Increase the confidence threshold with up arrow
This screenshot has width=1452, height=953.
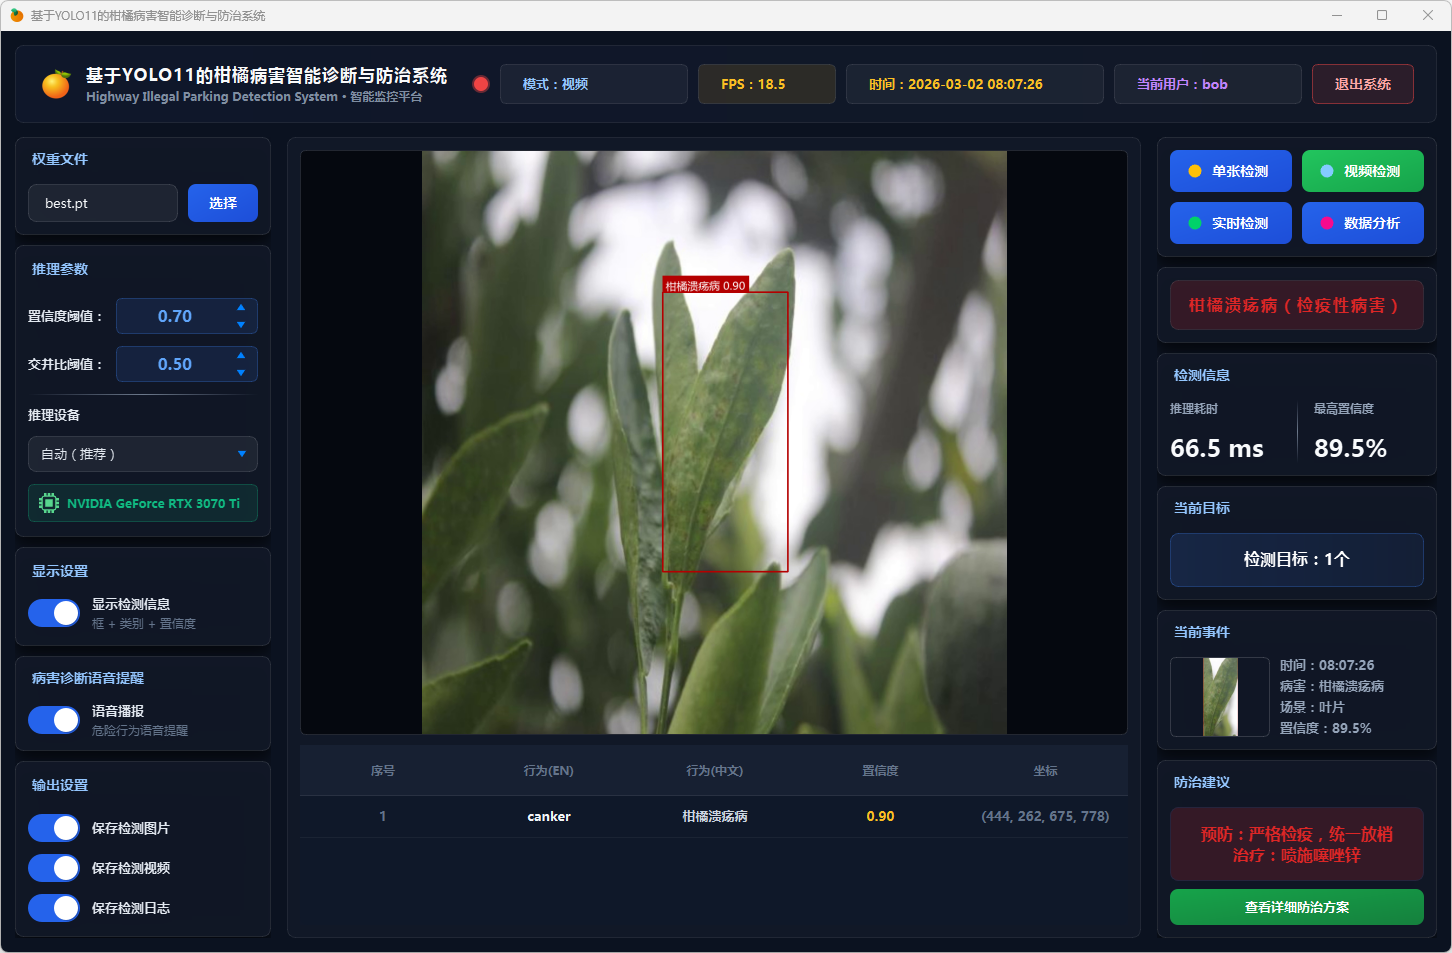pyautogui.click(x=241, y=308)
